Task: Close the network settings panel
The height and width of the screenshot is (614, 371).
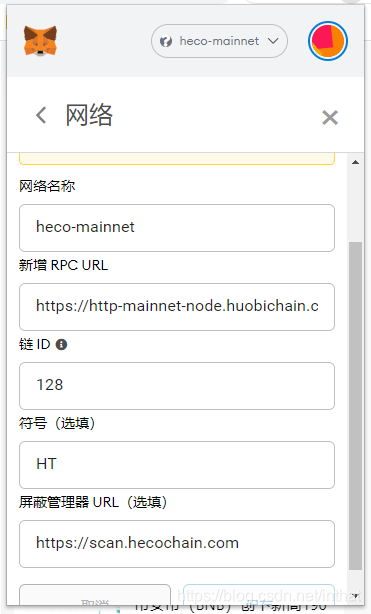Action: click(x=330, y=117)
